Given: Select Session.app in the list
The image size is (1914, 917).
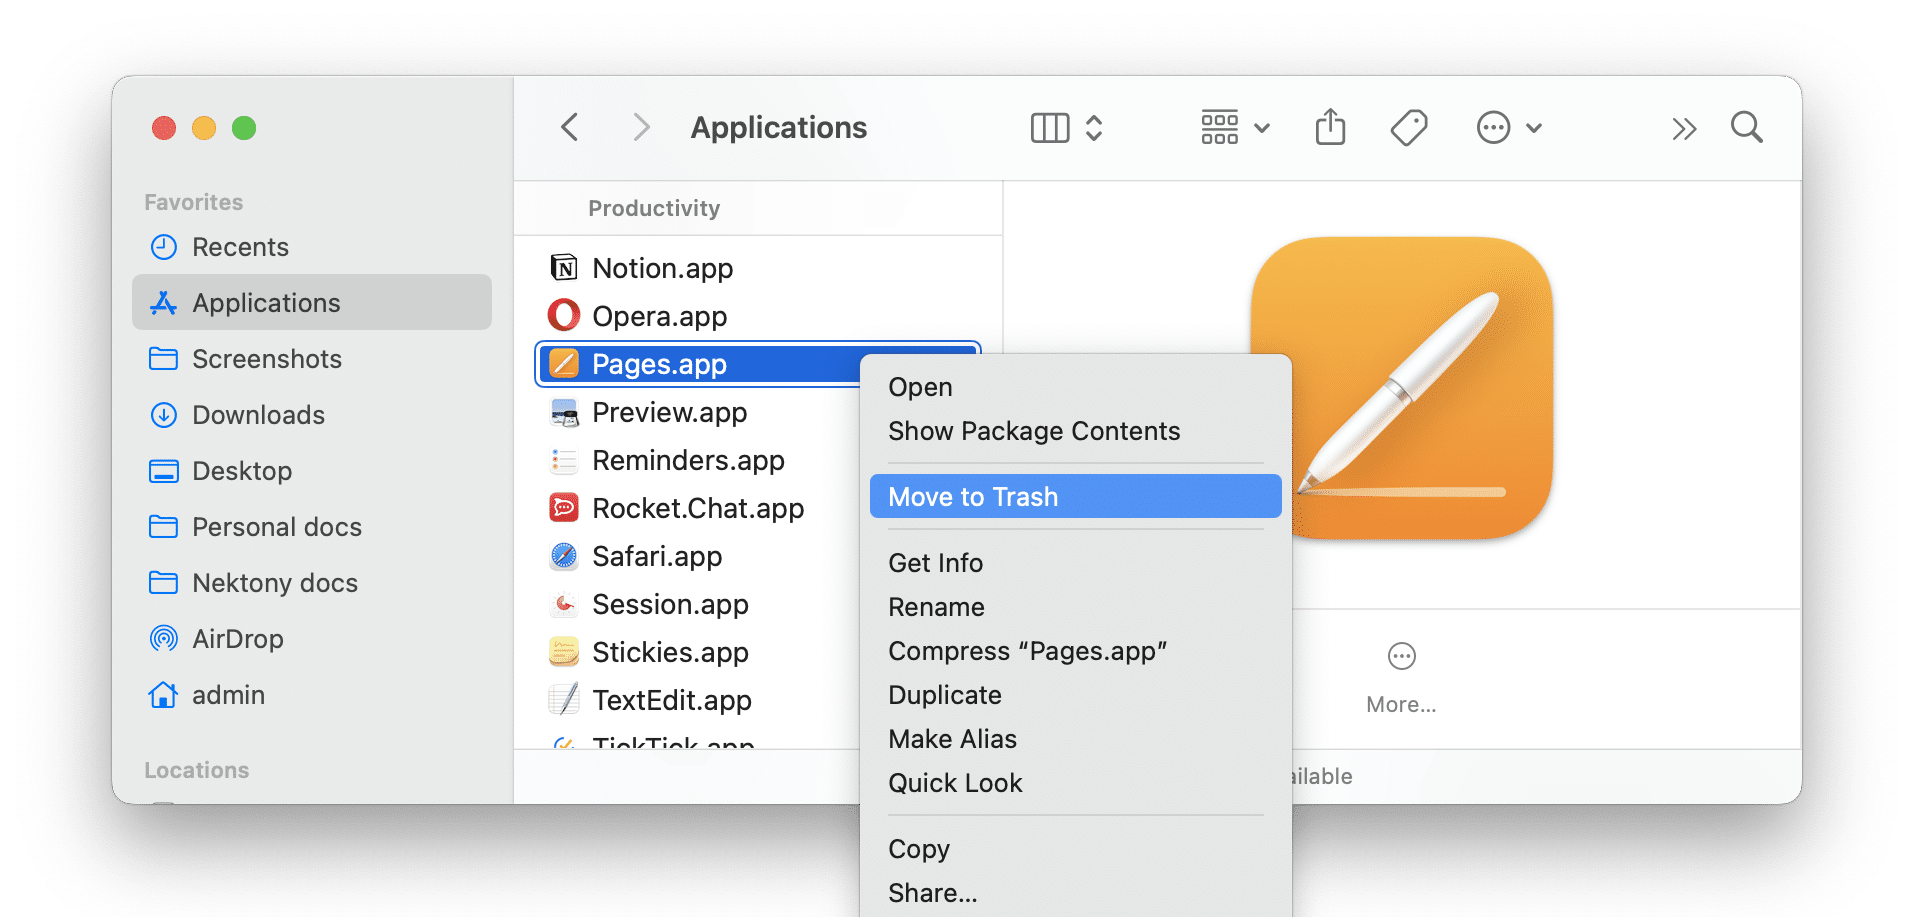Looking at the screenshot, I should pyautogui.click(x=698, y=604).
